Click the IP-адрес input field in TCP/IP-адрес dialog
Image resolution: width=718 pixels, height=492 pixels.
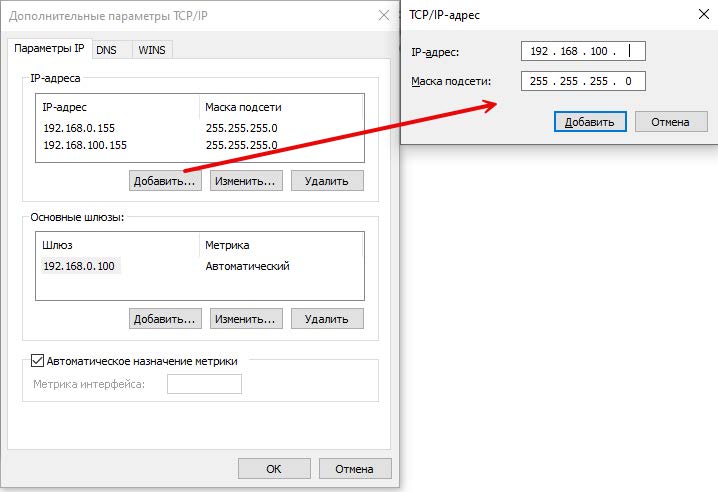coord(583,51)
